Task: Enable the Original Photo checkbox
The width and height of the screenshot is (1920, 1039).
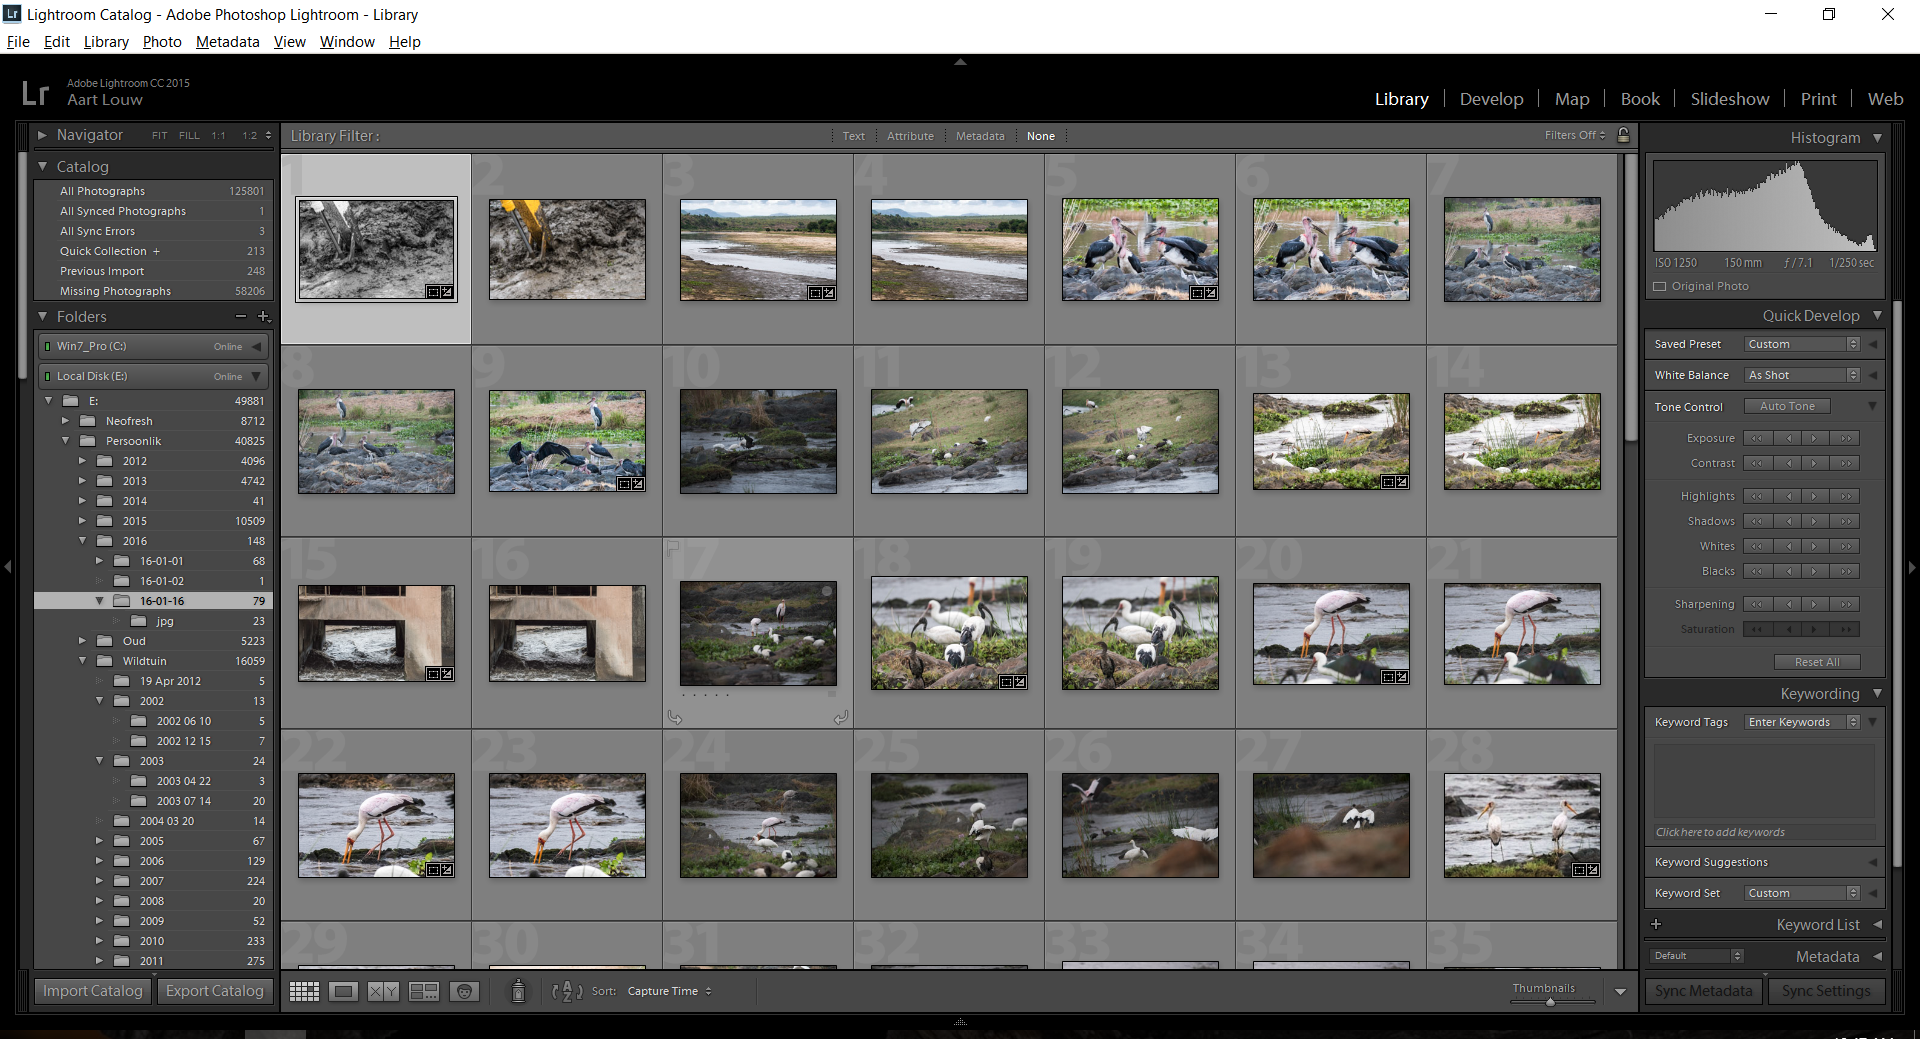Action: click(x=1660, y=286)
